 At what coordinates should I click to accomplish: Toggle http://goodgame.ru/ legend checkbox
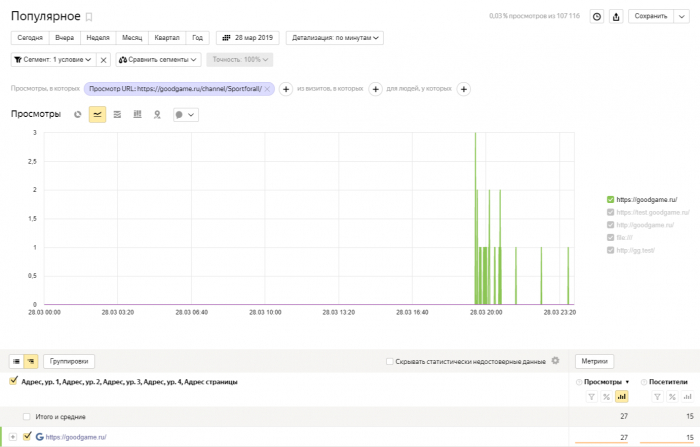(x=610, y=225)
